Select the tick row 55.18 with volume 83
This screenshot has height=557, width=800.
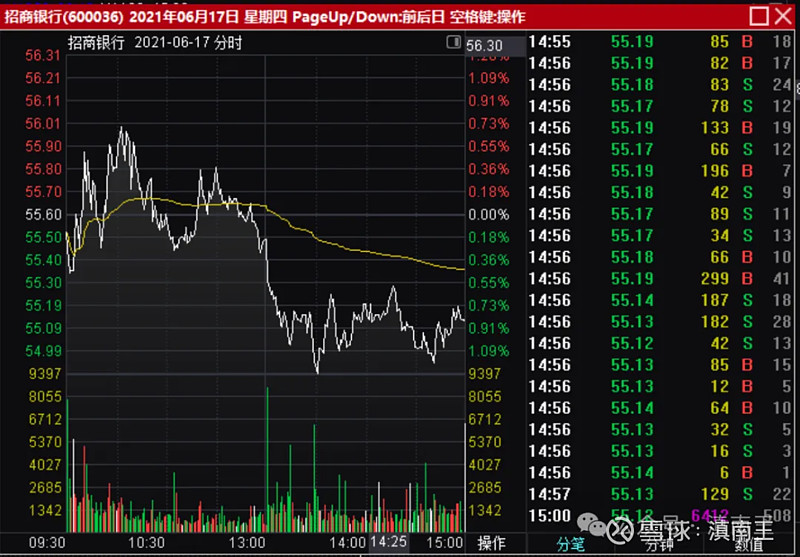coord(660,84)
